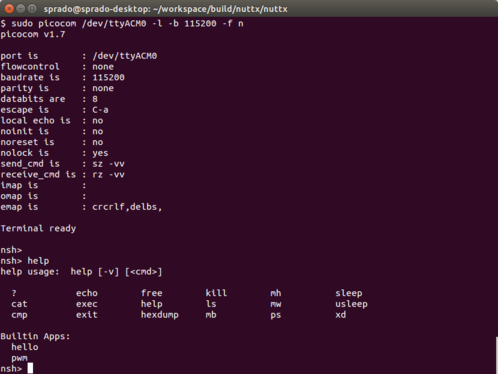Click the 'noreset is' line
Viewport: 498px width, 374px height.
(52, 142)
